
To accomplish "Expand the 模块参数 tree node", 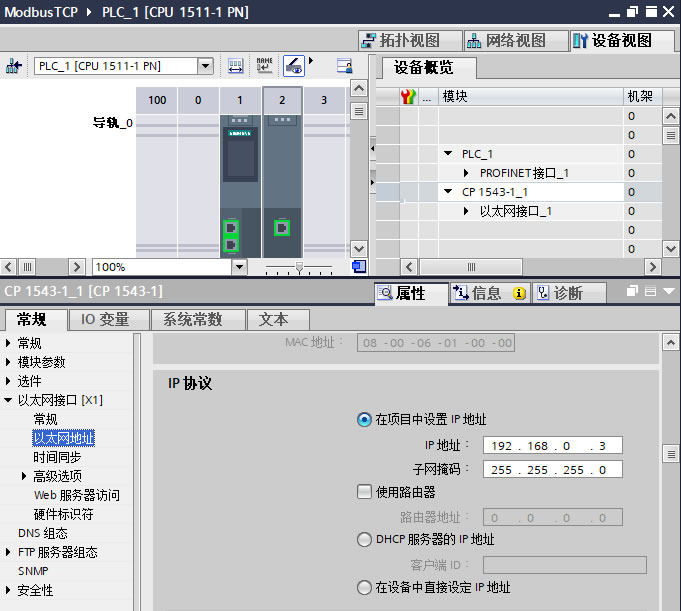I will 8,362.
